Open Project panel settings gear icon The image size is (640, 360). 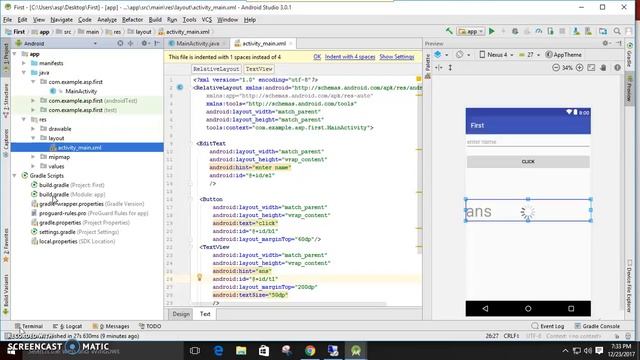point(144,43)
